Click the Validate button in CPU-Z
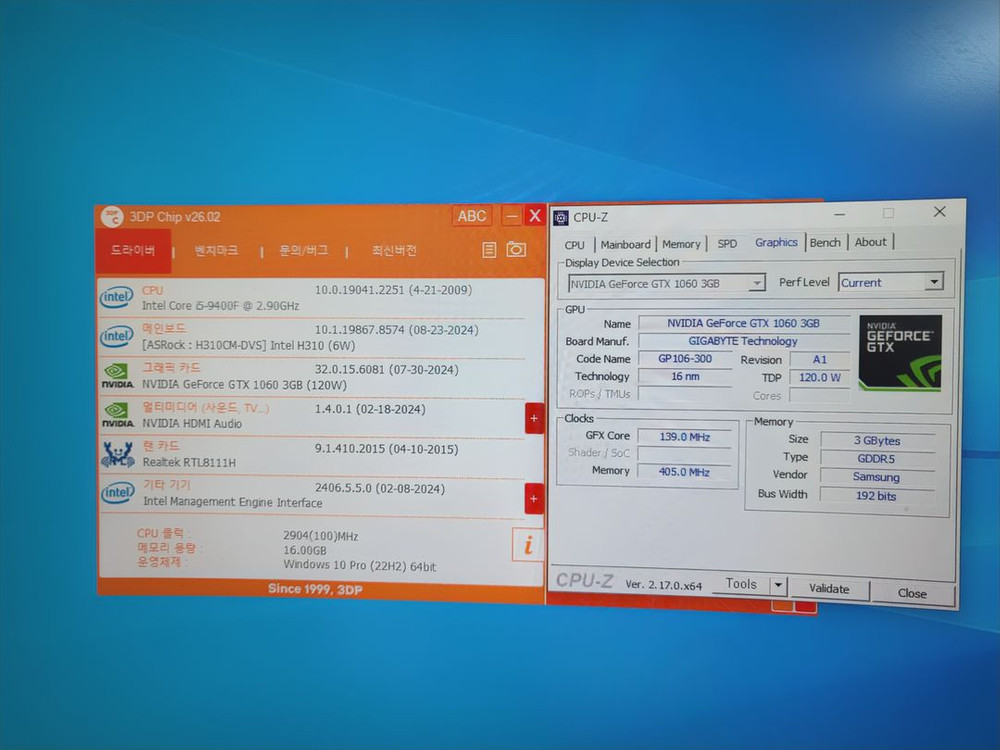Screen dimensions: 1000x750 coord(829,588)
